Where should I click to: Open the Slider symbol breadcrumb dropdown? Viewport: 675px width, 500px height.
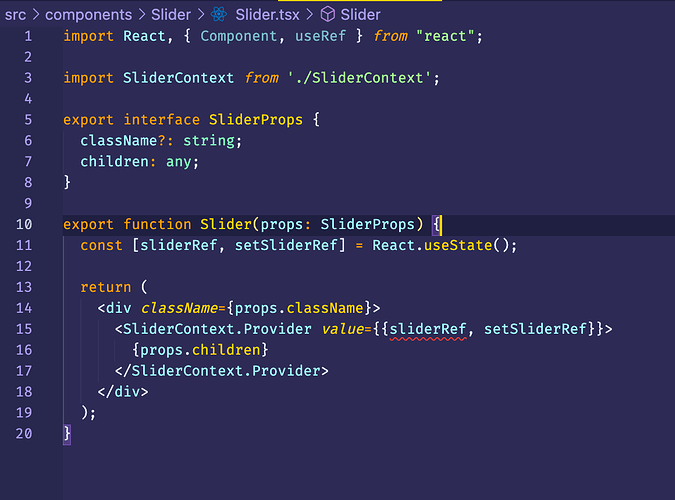(x=360, y=15)
